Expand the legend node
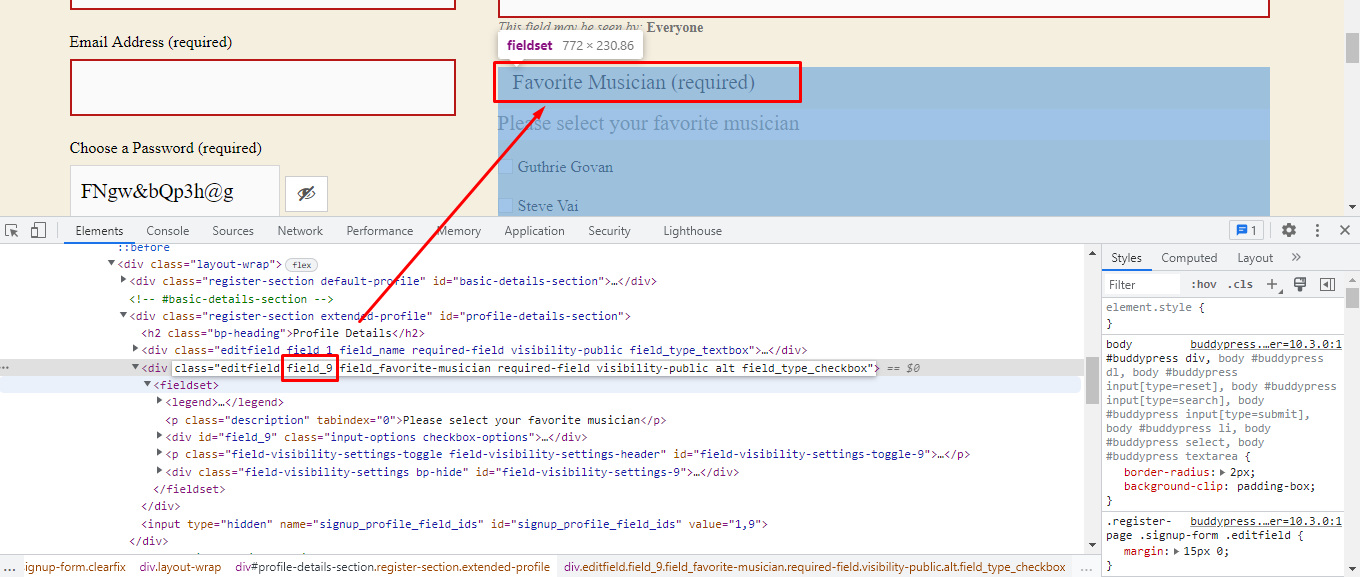Viewport: 1360px width, 577px height. [x=160, y=402]
